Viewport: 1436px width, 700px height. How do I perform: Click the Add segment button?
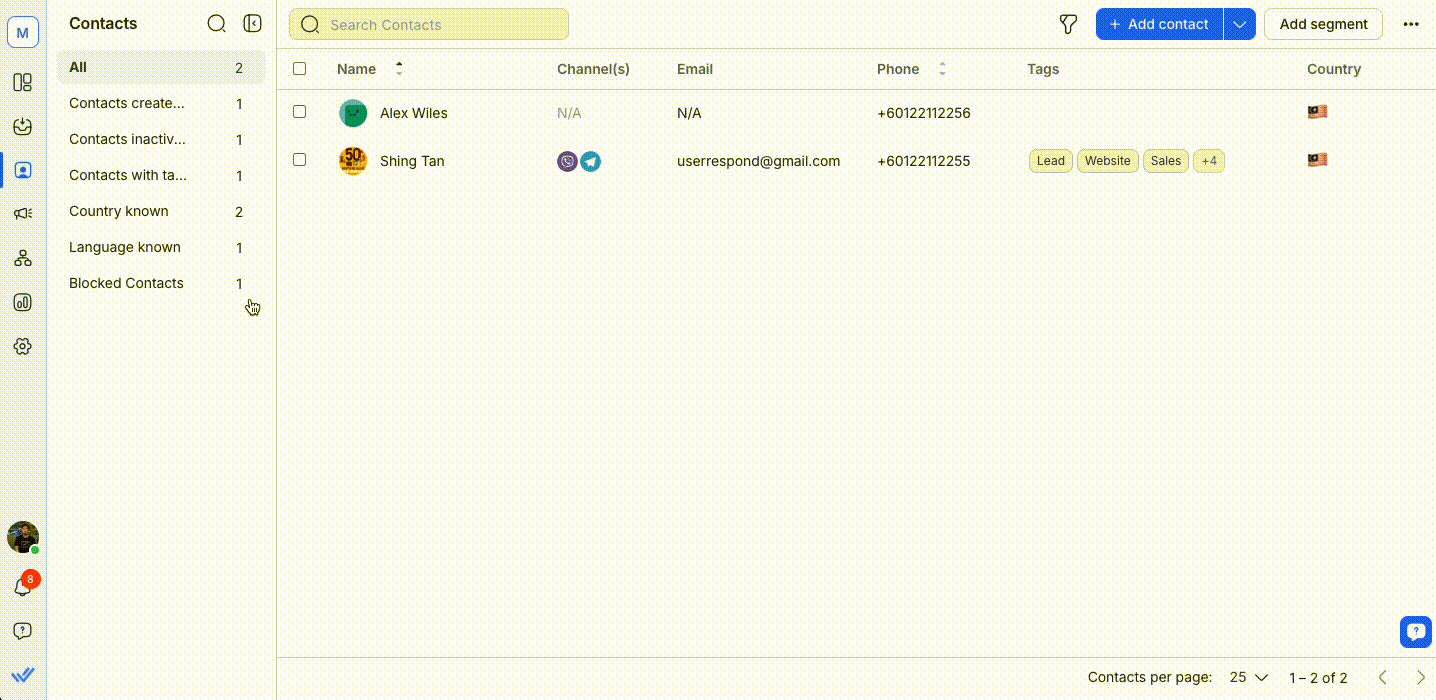tap(1323, 24)
